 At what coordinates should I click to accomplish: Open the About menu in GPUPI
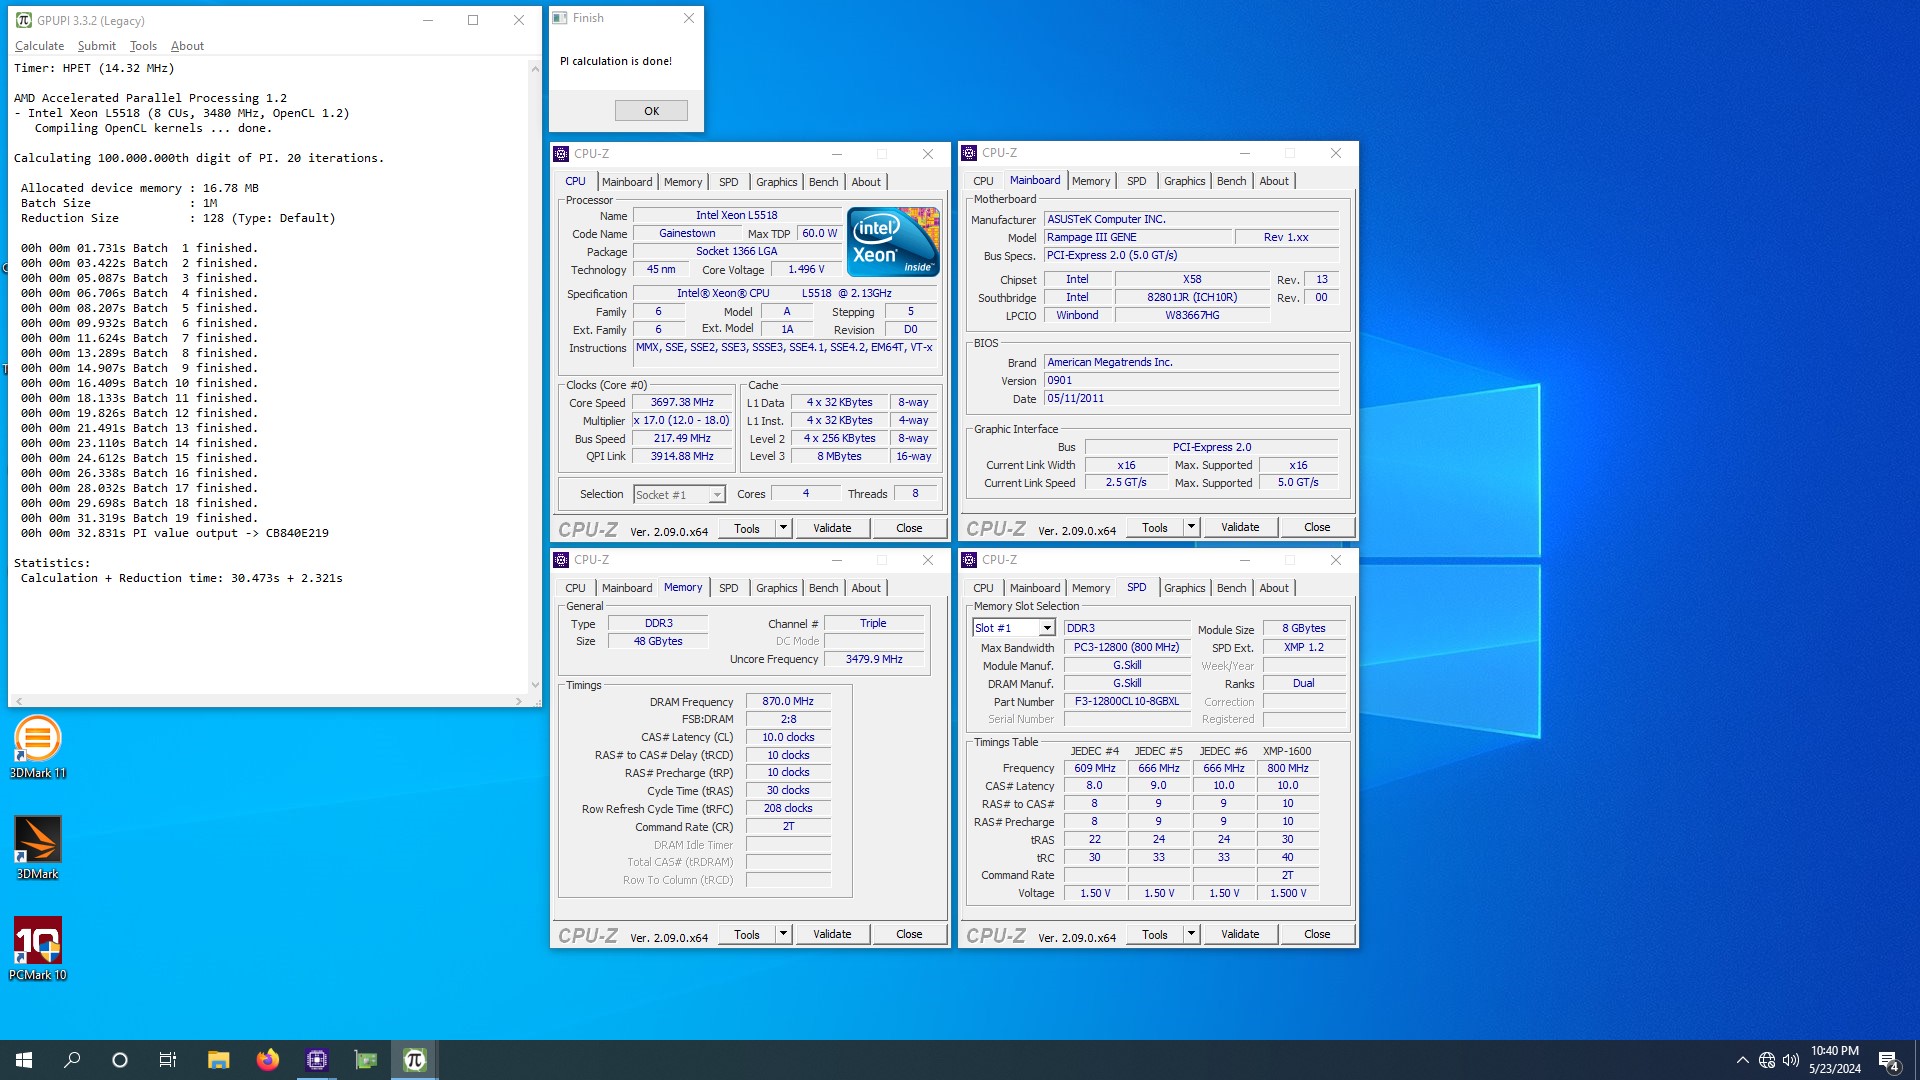187,46
